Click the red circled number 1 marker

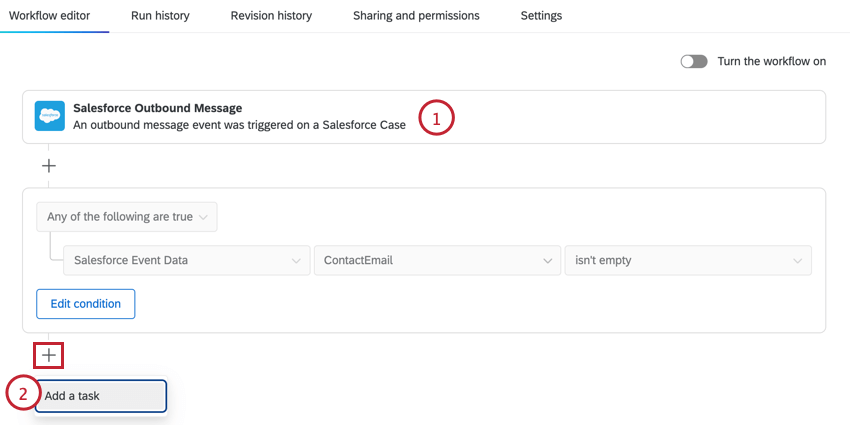click(436, 117)
